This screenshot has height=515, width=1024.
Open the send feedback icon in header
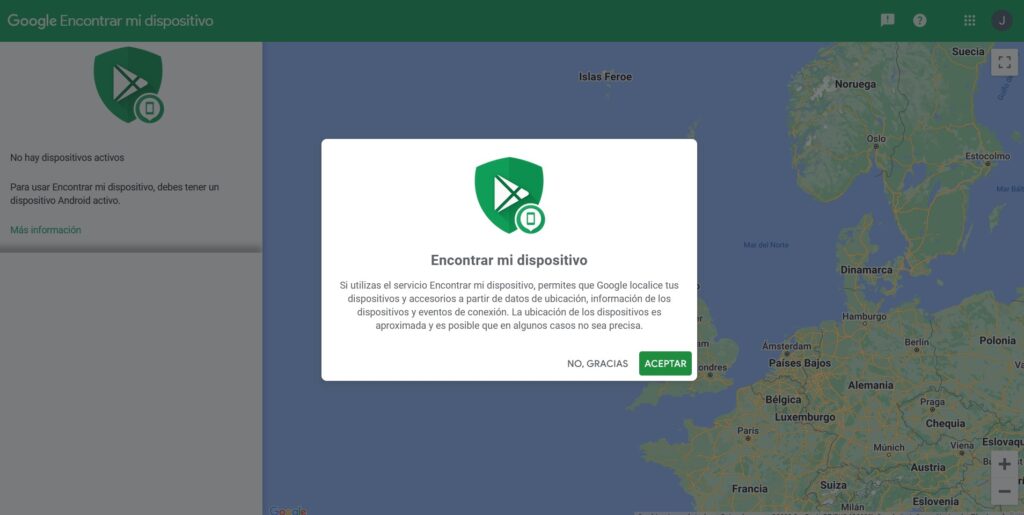(x=888, y=20)
